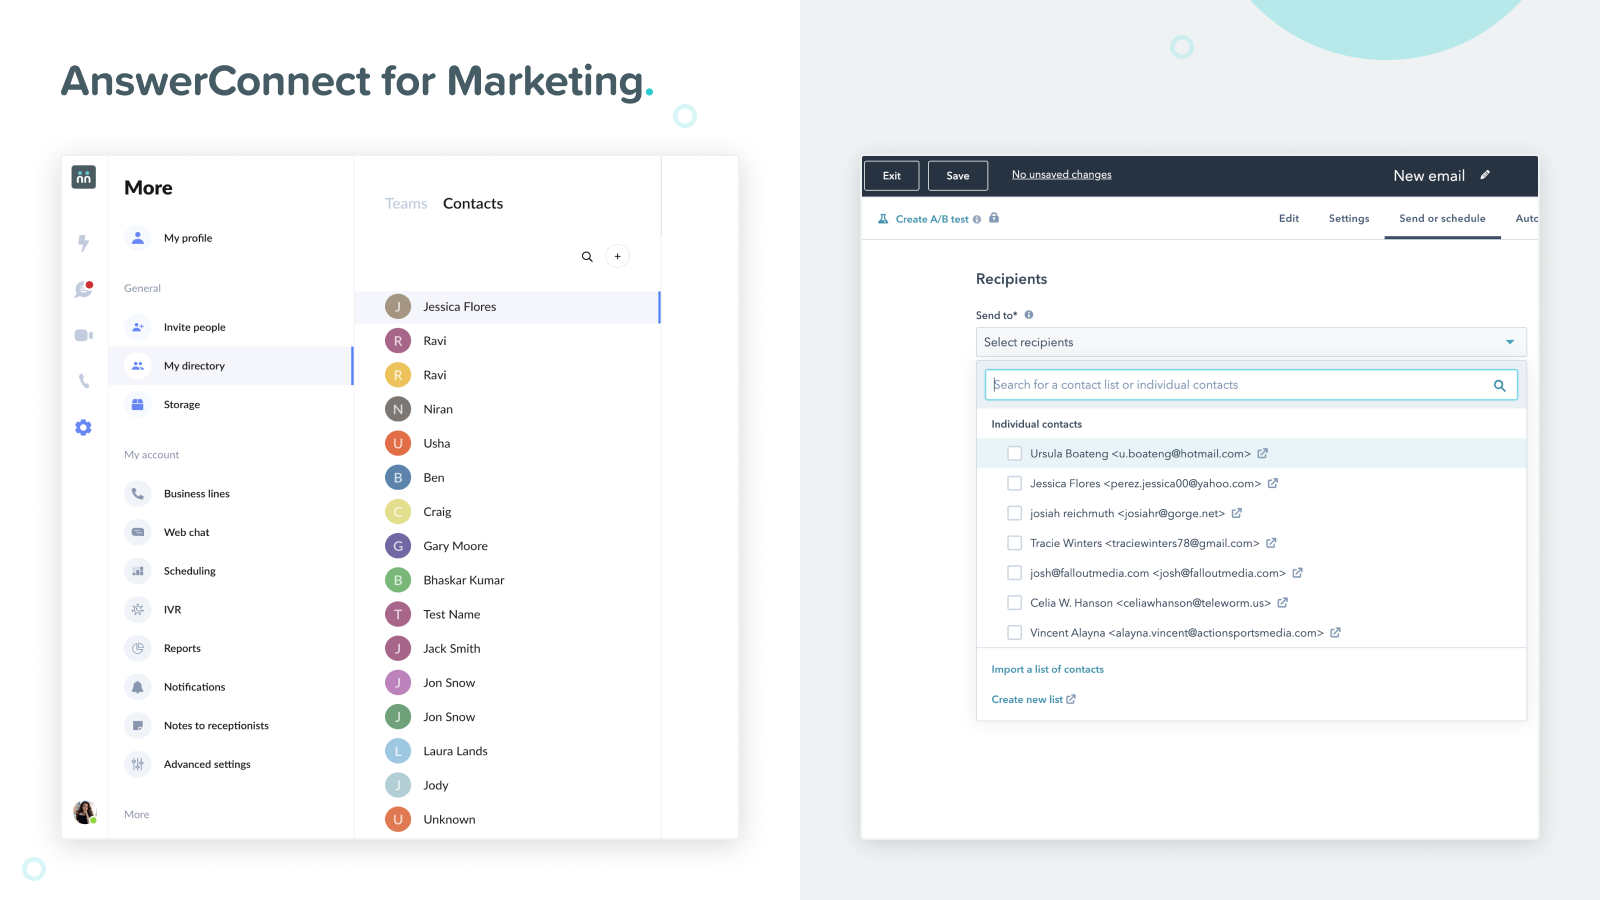Click the Import a list of contacts link

point(1047,669)
